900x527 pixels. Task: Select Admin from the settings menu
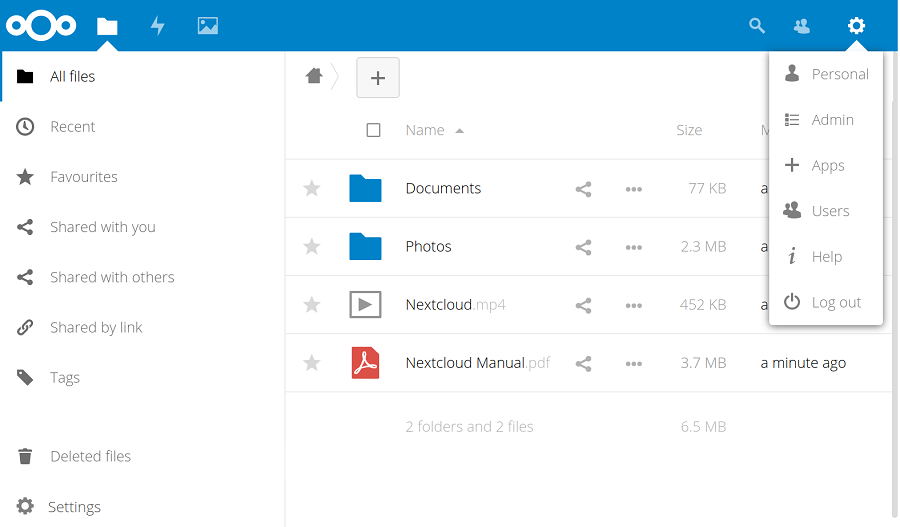(832, 120)
